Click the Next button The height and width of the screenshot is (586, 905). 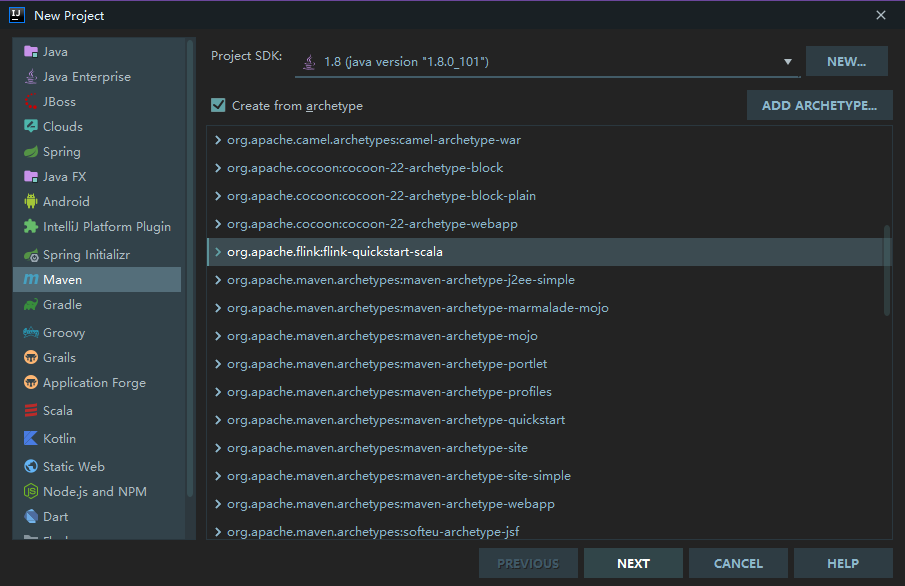[633, 564]
